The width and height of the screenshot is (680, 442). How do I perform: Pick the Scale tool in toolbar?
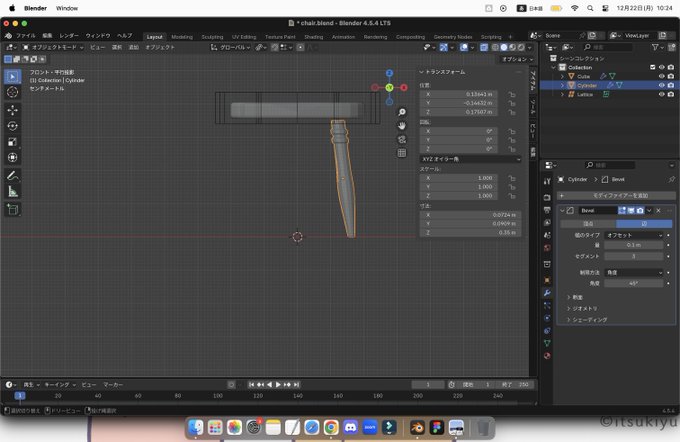pyautogui.click(x=13, y=142)
